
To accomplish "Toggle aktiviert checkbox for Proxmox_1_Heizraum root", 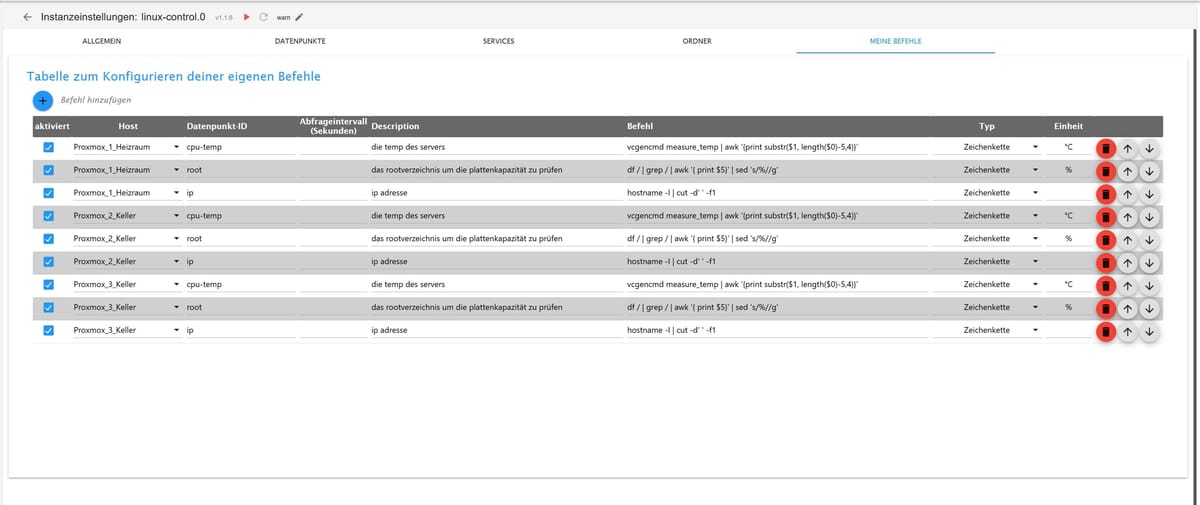I will coord(48,170).
